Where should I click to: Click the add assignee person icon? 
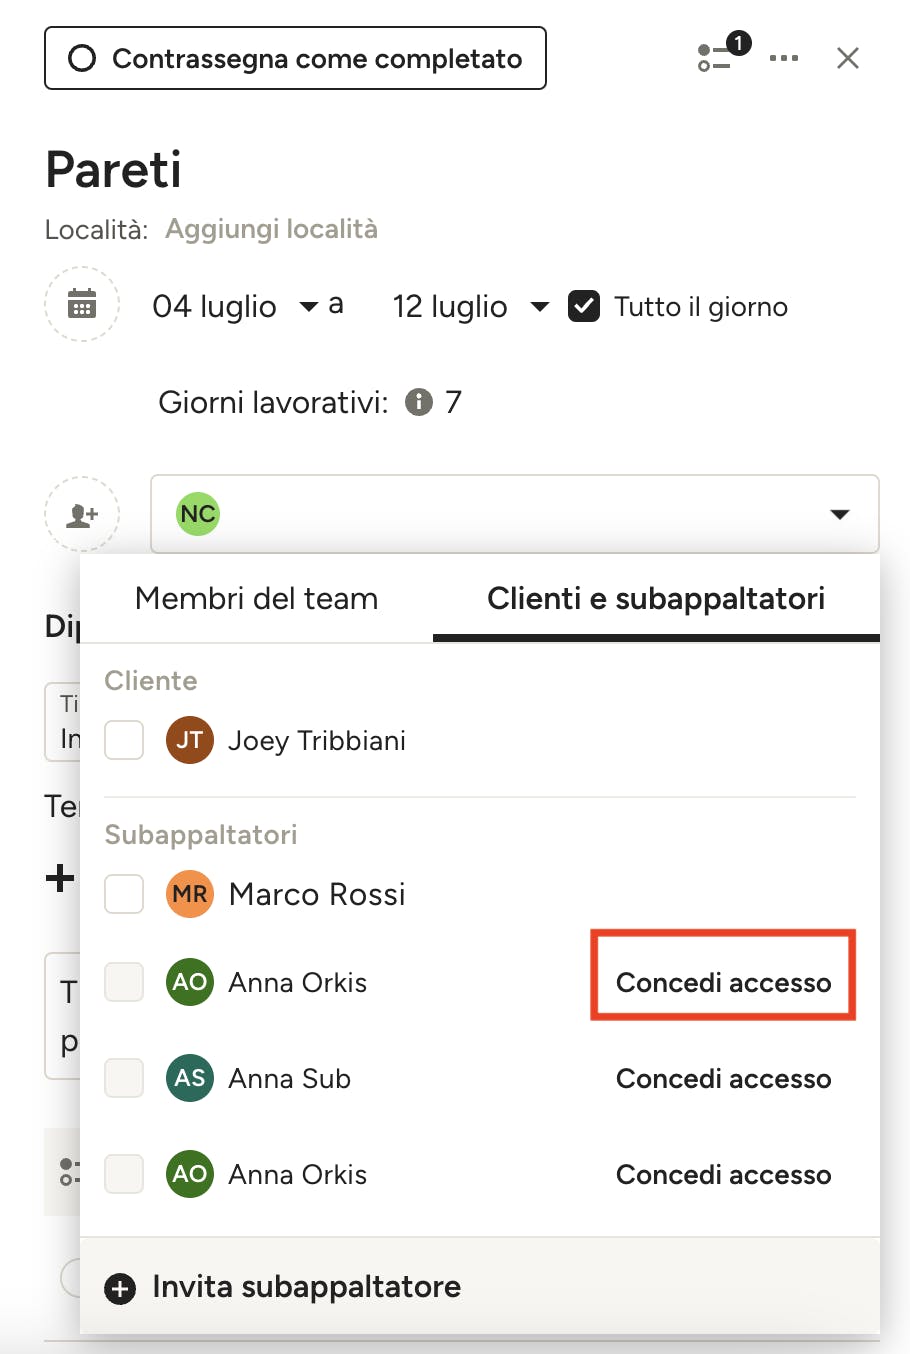(x=82, y=514)
